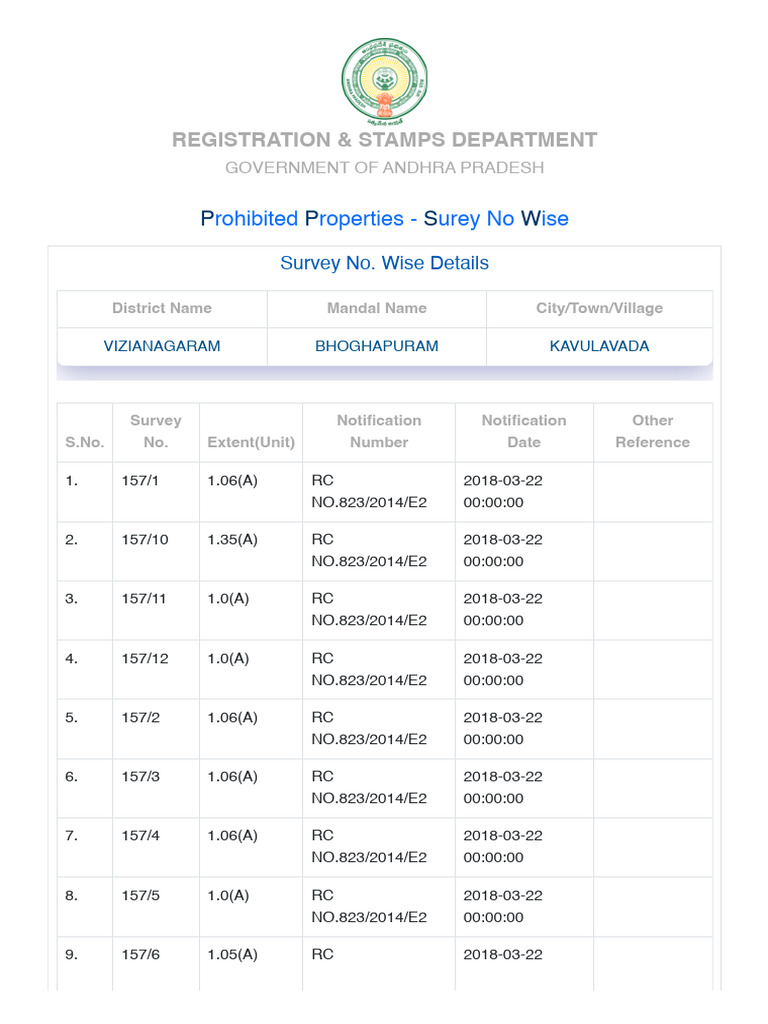
Task: Click the Extent(Unit) column header
Action: pos(251,442)
